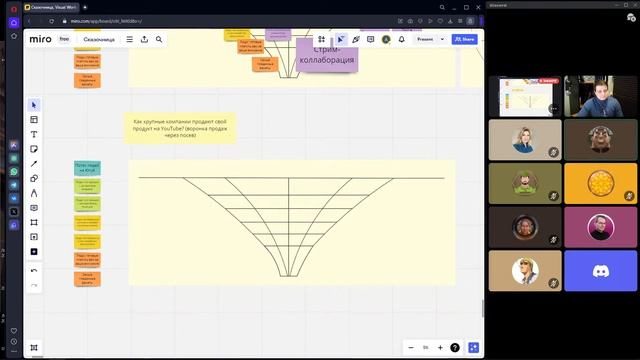Open the history clock icon in sidebar
This screenshot has width=640, height=360.
pos(14,342)
